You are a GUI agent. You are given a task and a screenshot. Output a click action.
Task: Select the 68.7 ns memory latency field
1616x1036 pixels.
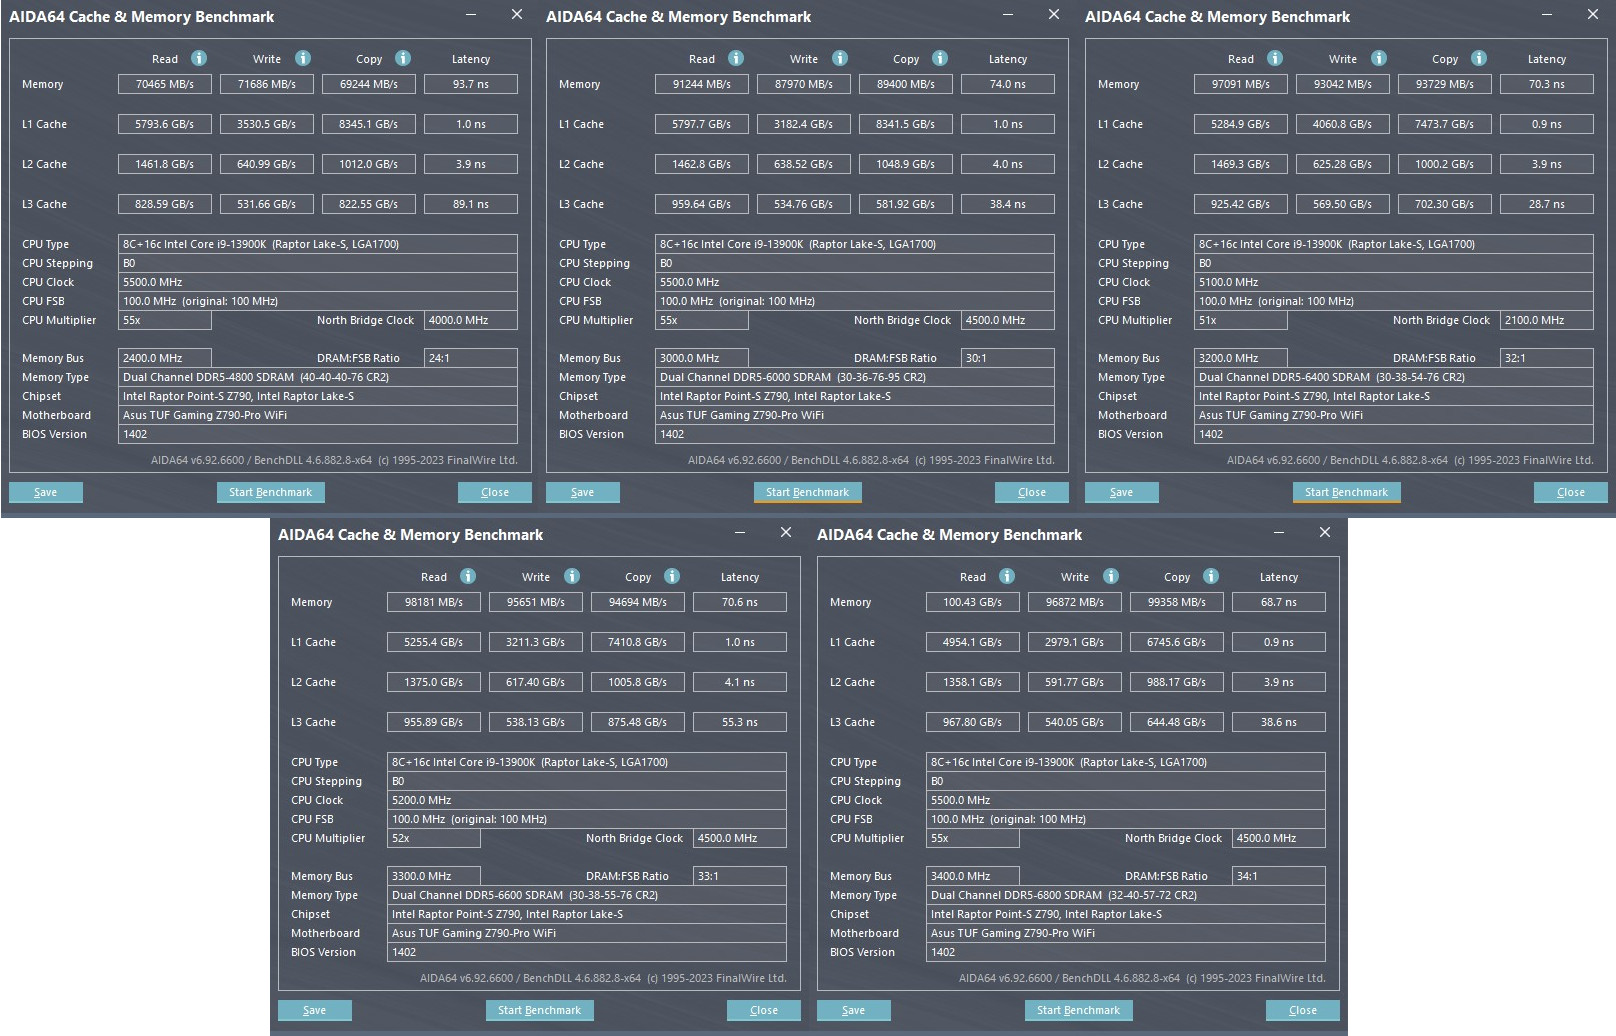pos(1278,602)
